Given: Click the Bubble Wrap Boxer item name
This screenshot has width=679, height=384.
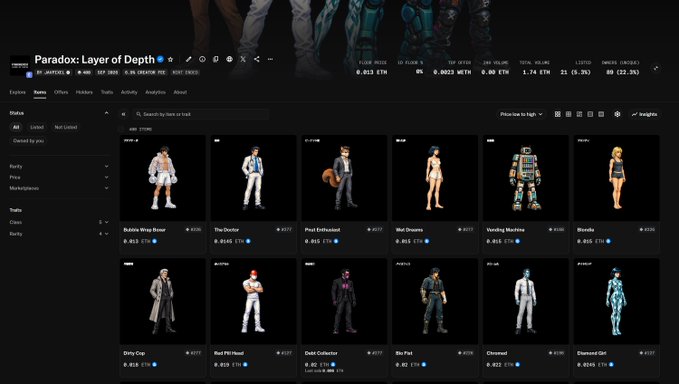Looking at the screenshot, I should pos(145,230).
